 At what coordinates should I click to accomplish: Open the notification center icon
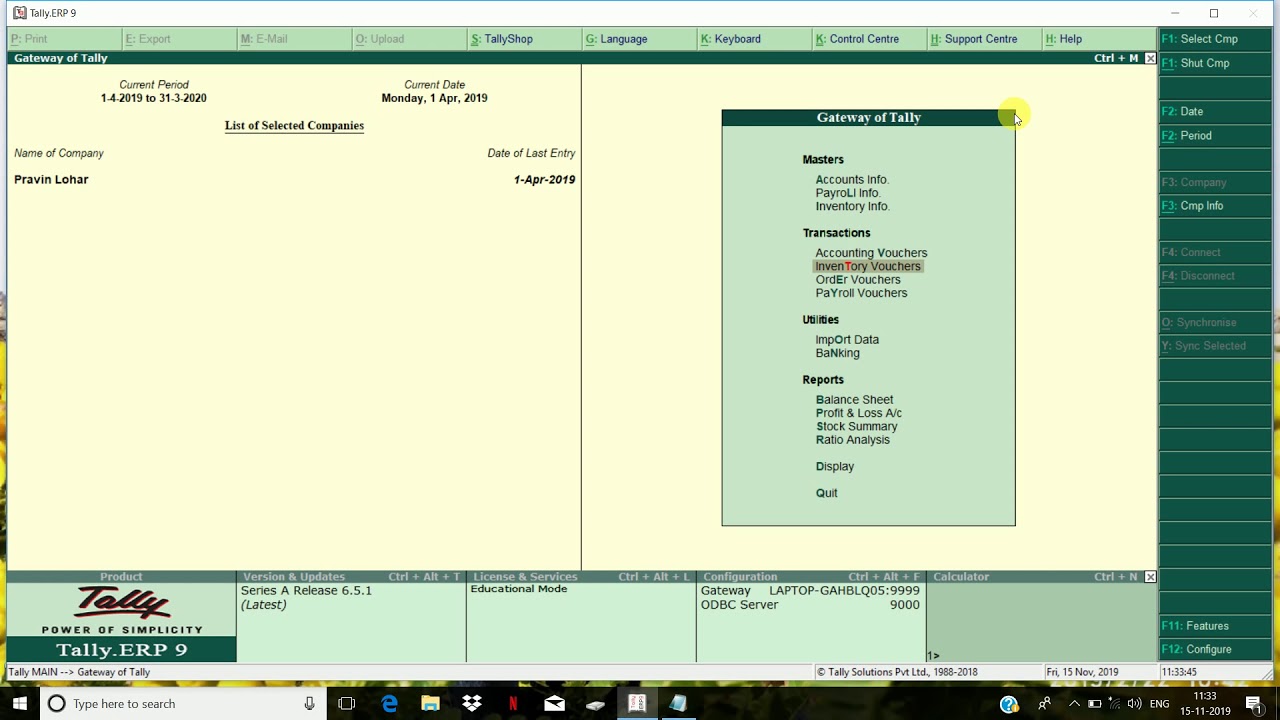tap(1254, 704)
